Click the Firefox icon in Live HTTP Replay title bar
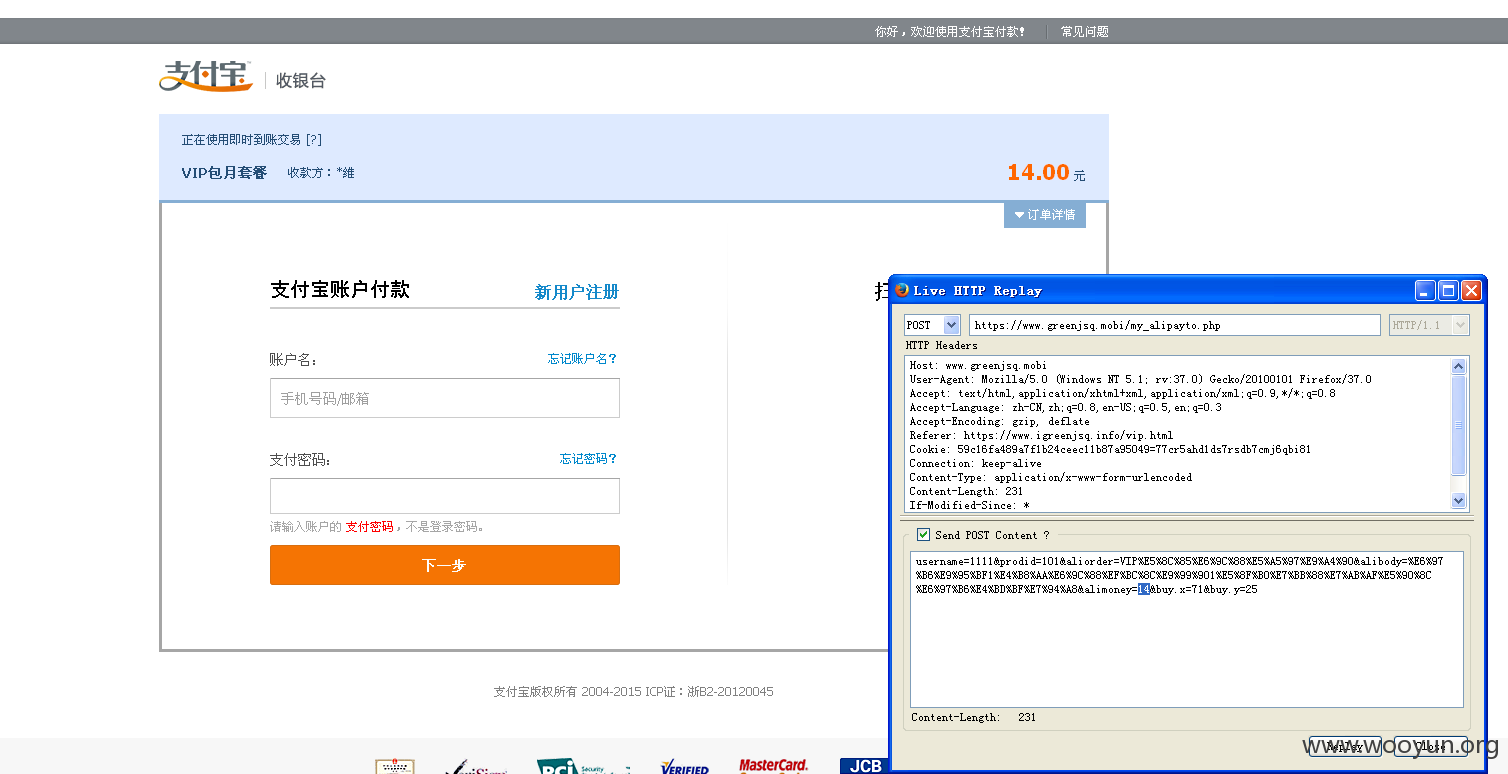This screenshot has height=774, width=1508. click(902, 290)
